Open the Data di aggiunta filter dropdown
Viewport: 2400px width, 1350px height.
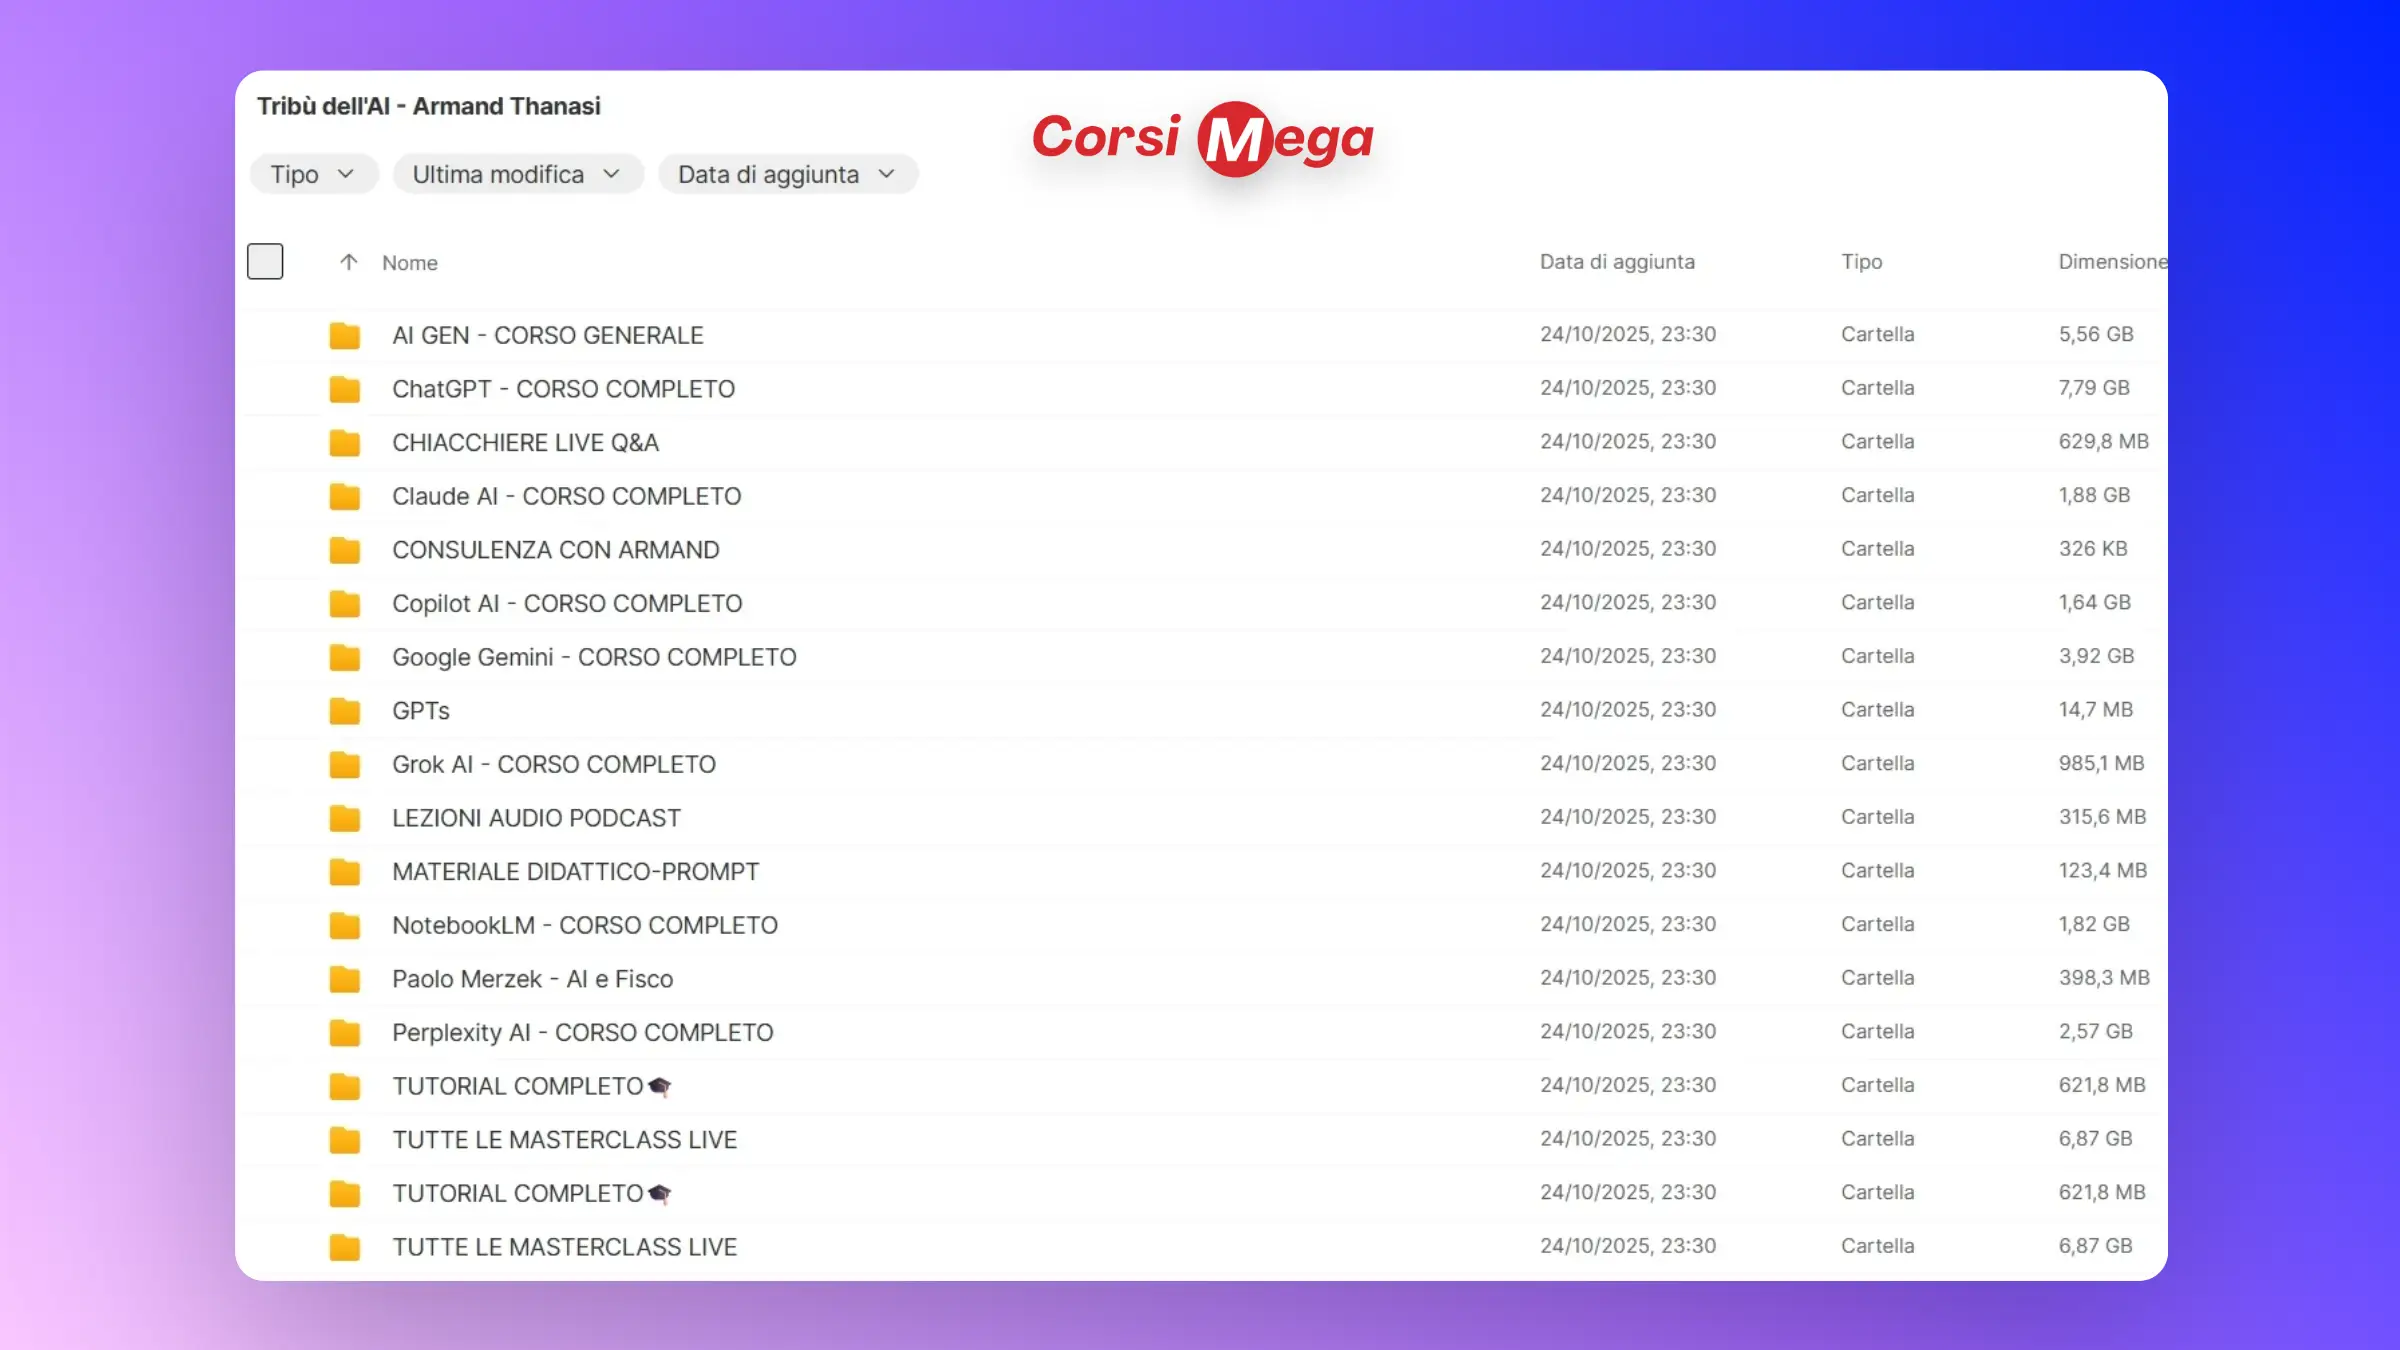pyautogui.click(x=787, y=174)
